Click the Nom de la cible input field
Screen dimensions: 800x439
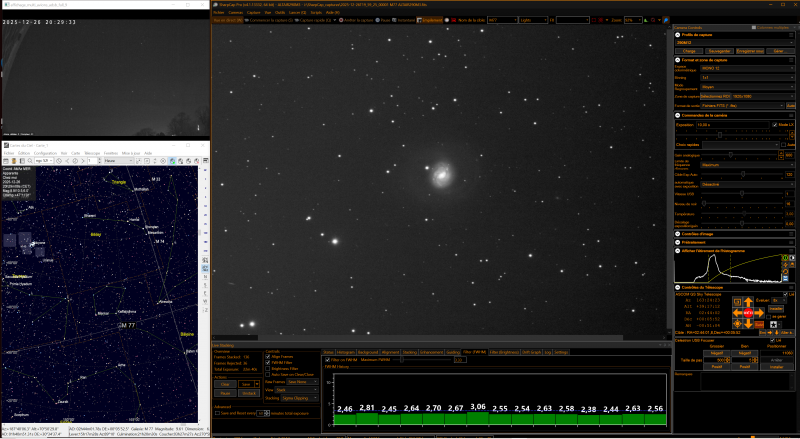click(503, 20)
